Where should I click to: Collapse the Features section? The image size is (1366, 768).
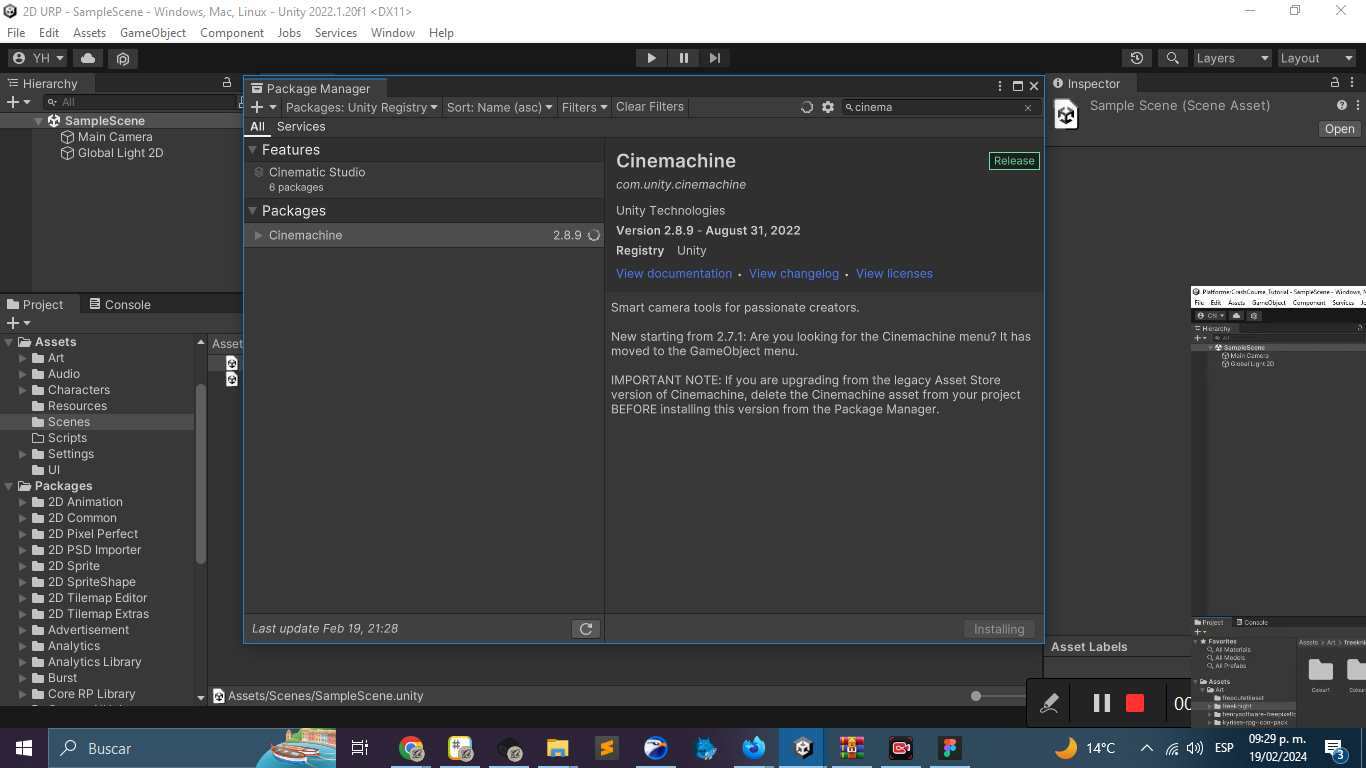coord(253,150)
